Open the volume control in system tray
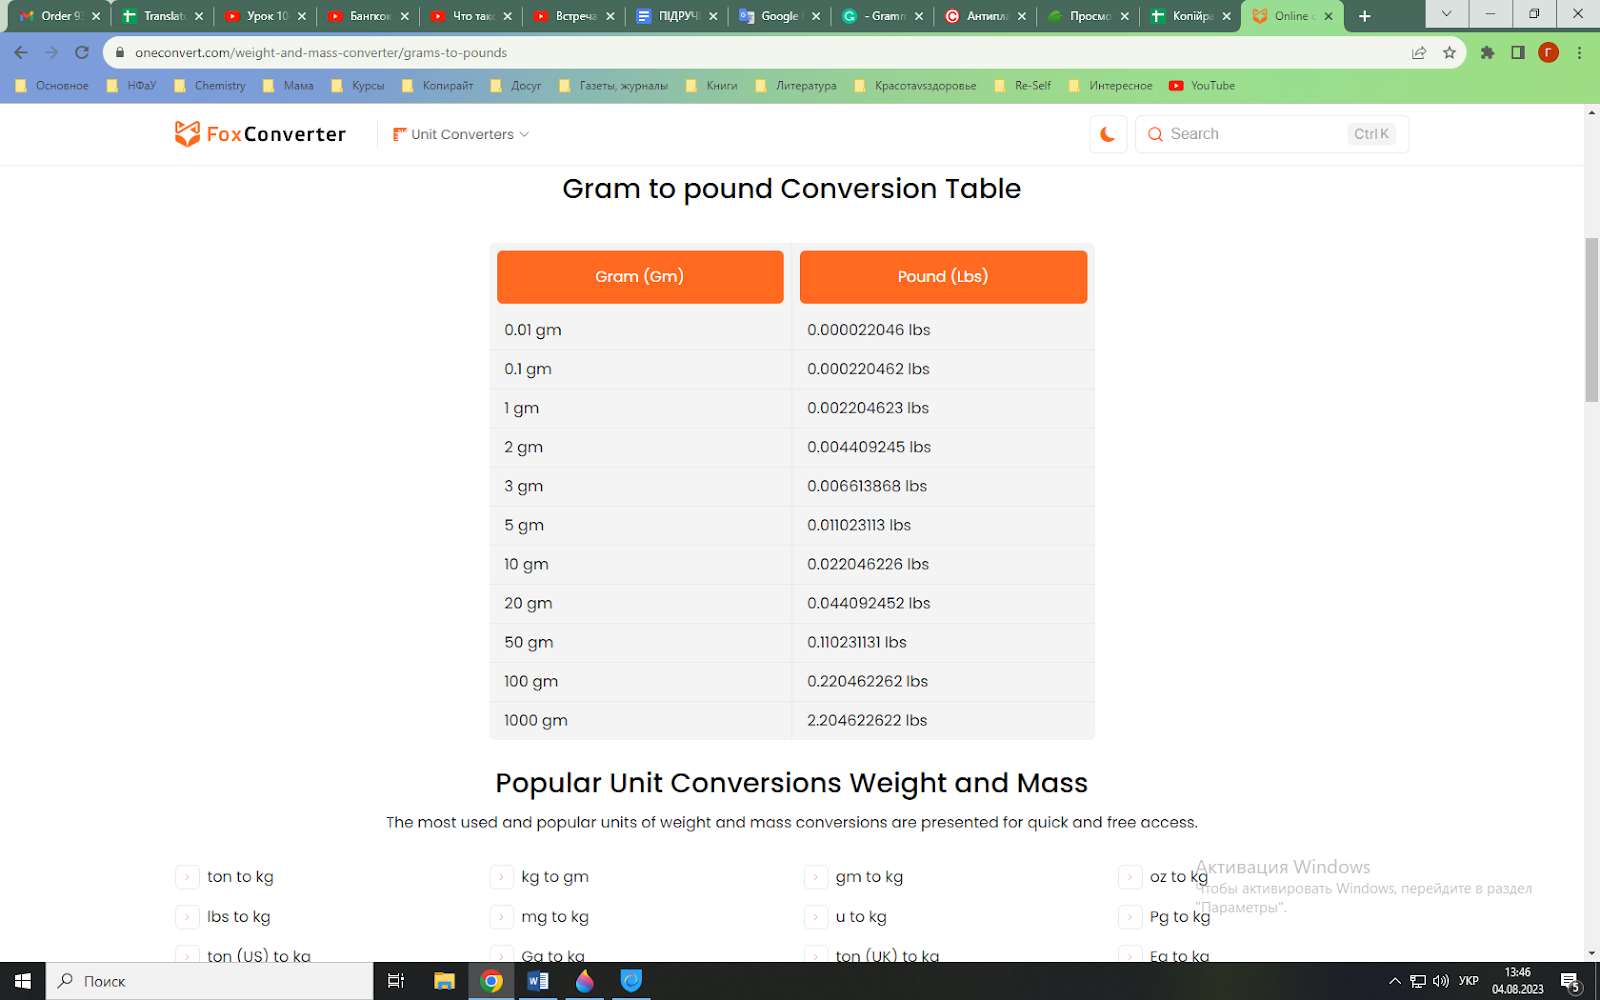Image resolution: width=1600 pixels, height=1000 pixels. coord(1440,981)
